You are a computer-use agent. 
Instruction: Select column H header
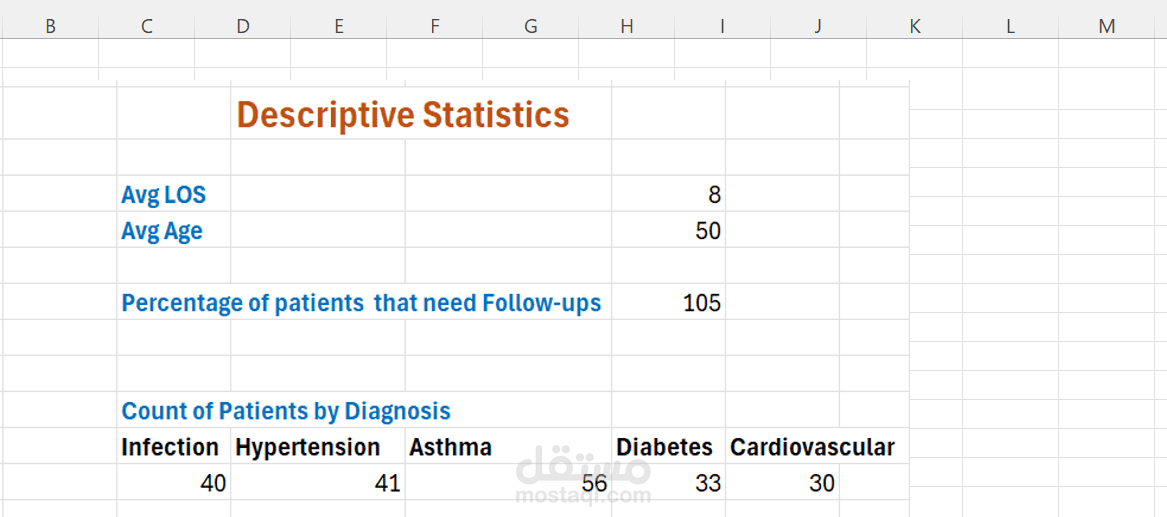626,27
